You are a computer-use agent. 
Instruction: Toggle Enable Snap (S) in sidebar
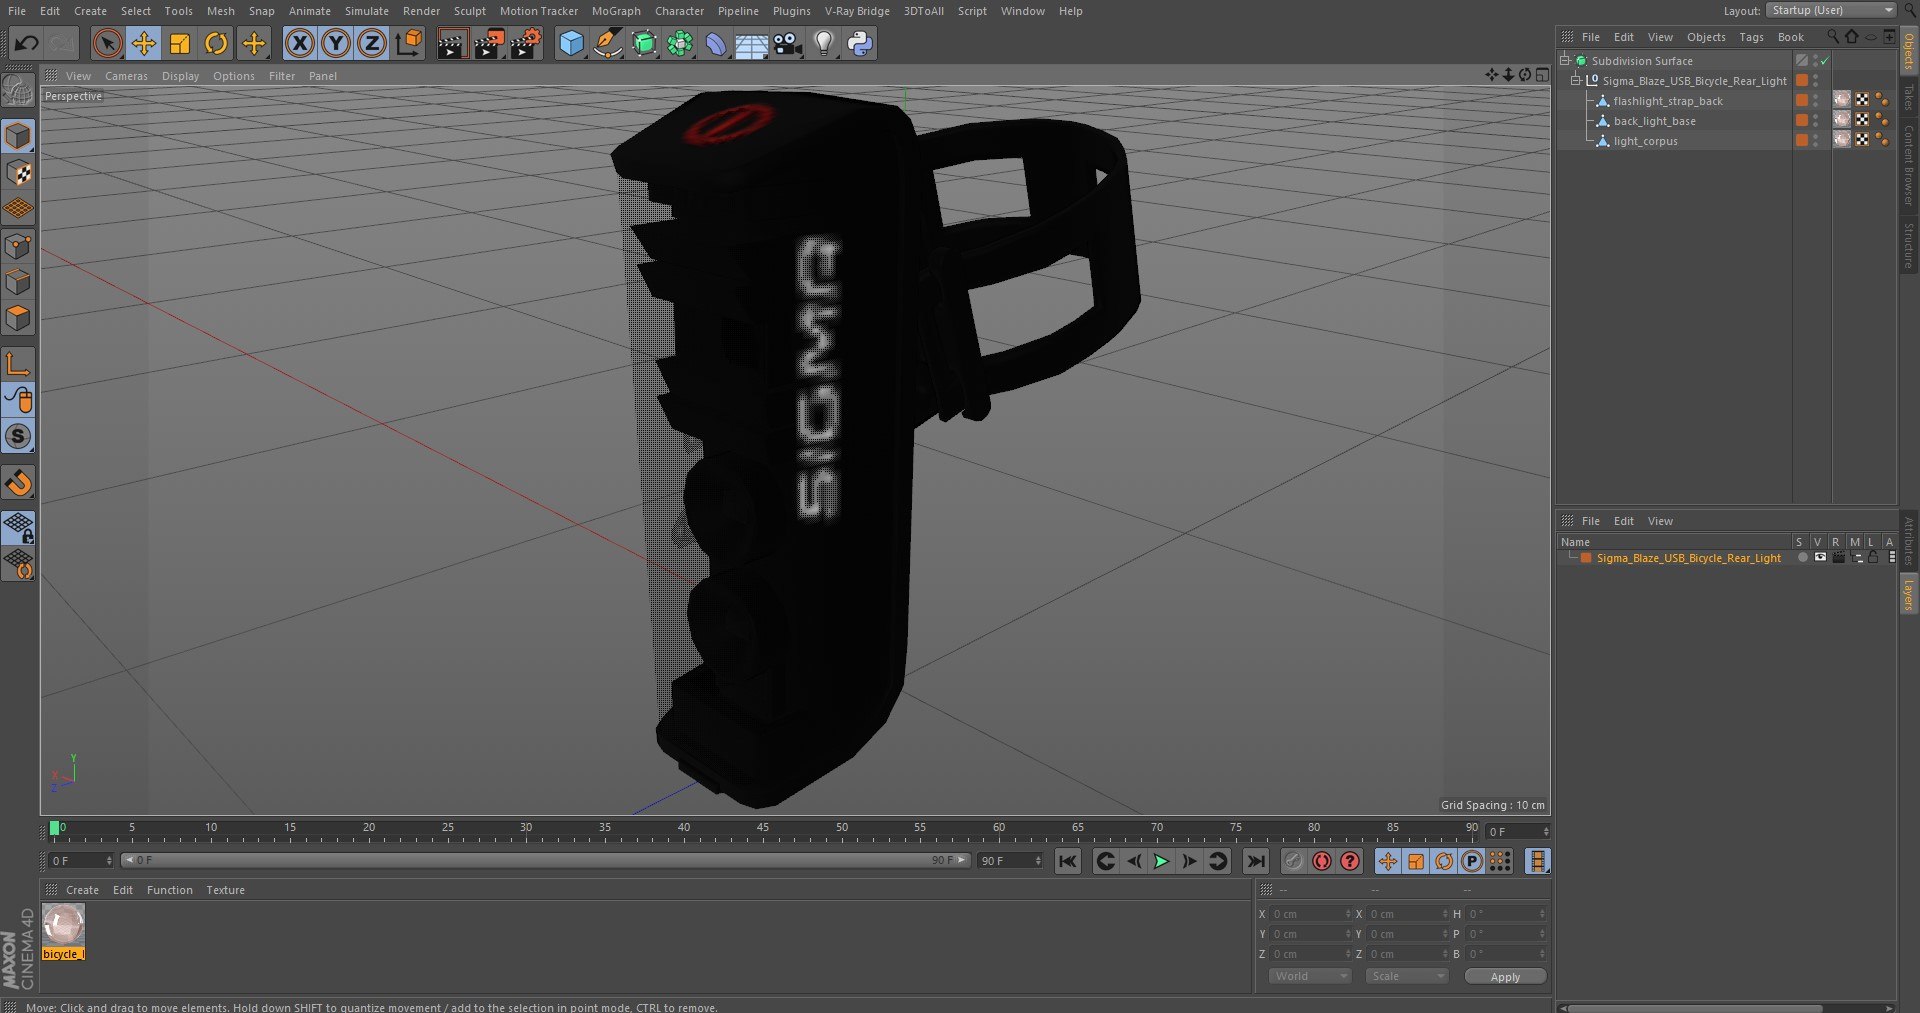point(18,437)
